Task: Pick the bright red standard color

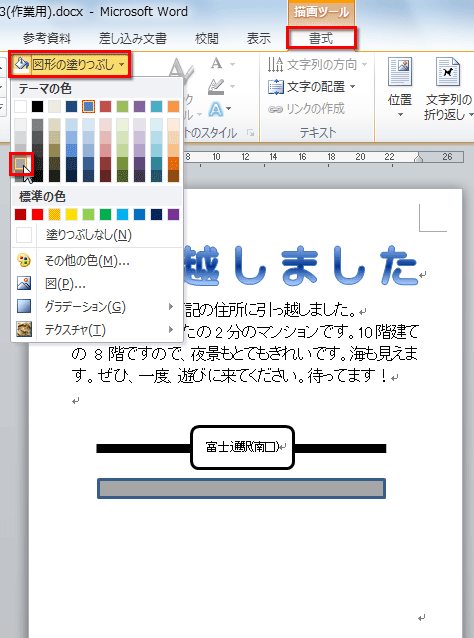Action: click(37, 214)
